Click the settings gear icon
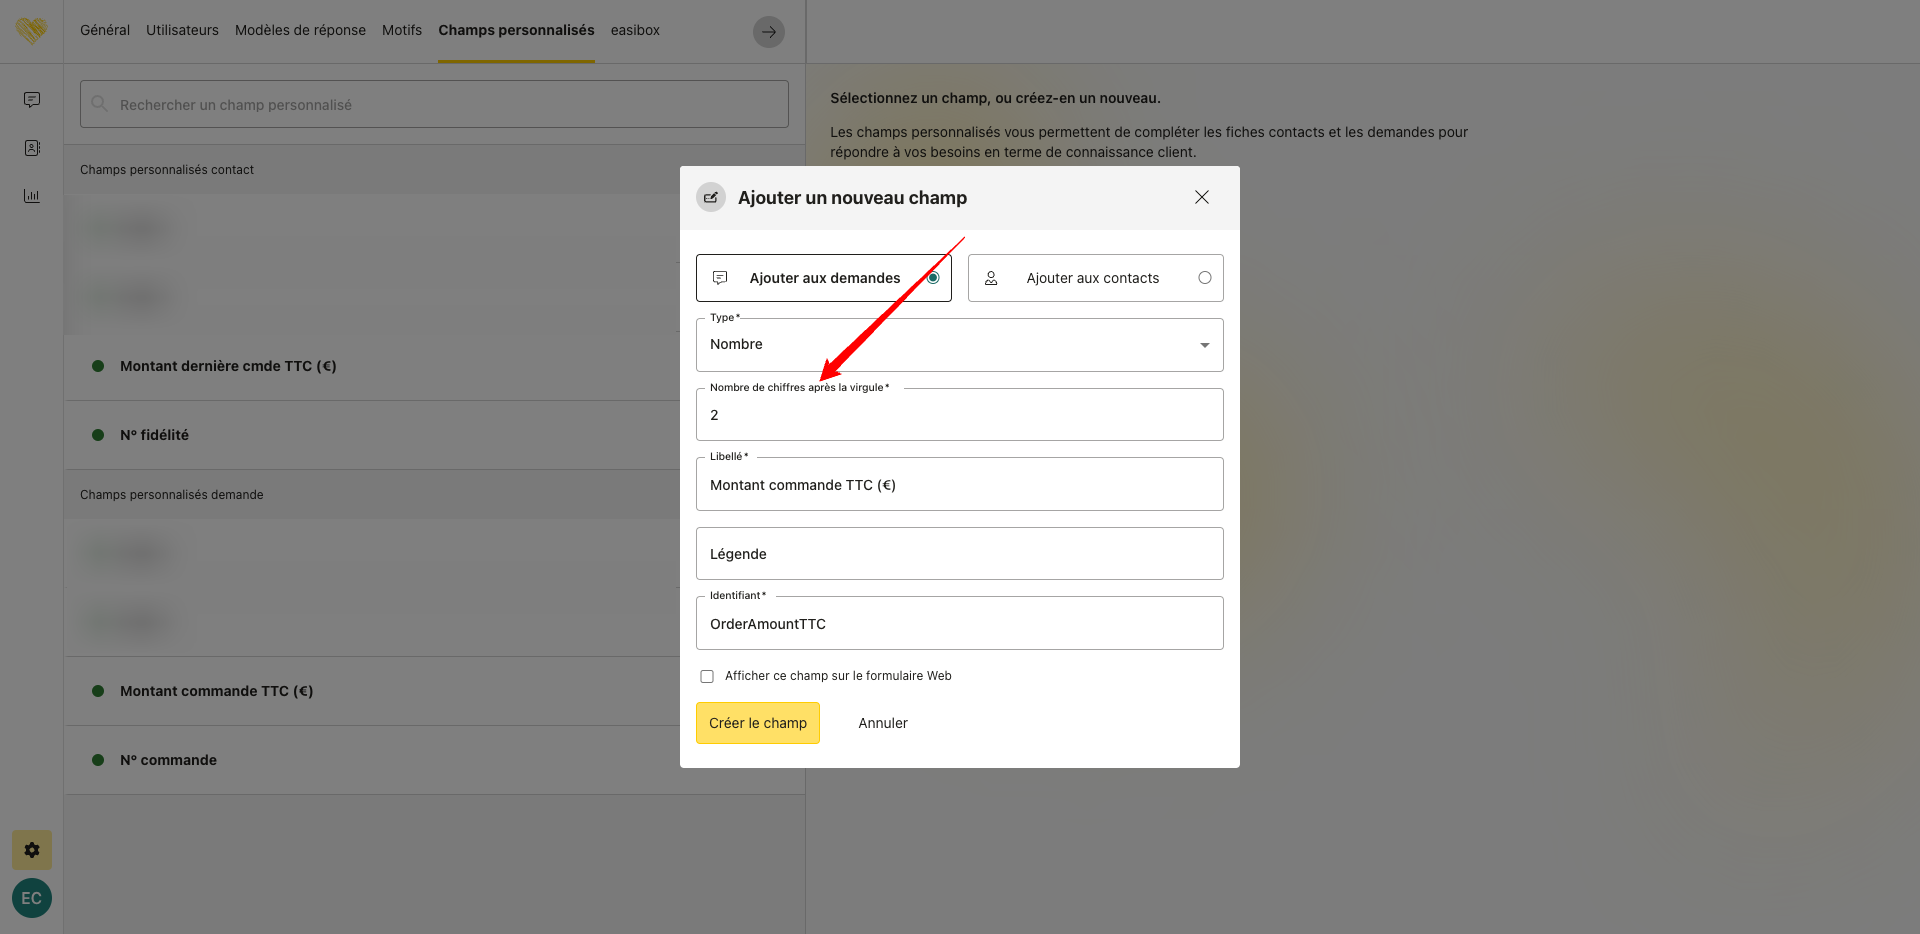 [32, 850]
